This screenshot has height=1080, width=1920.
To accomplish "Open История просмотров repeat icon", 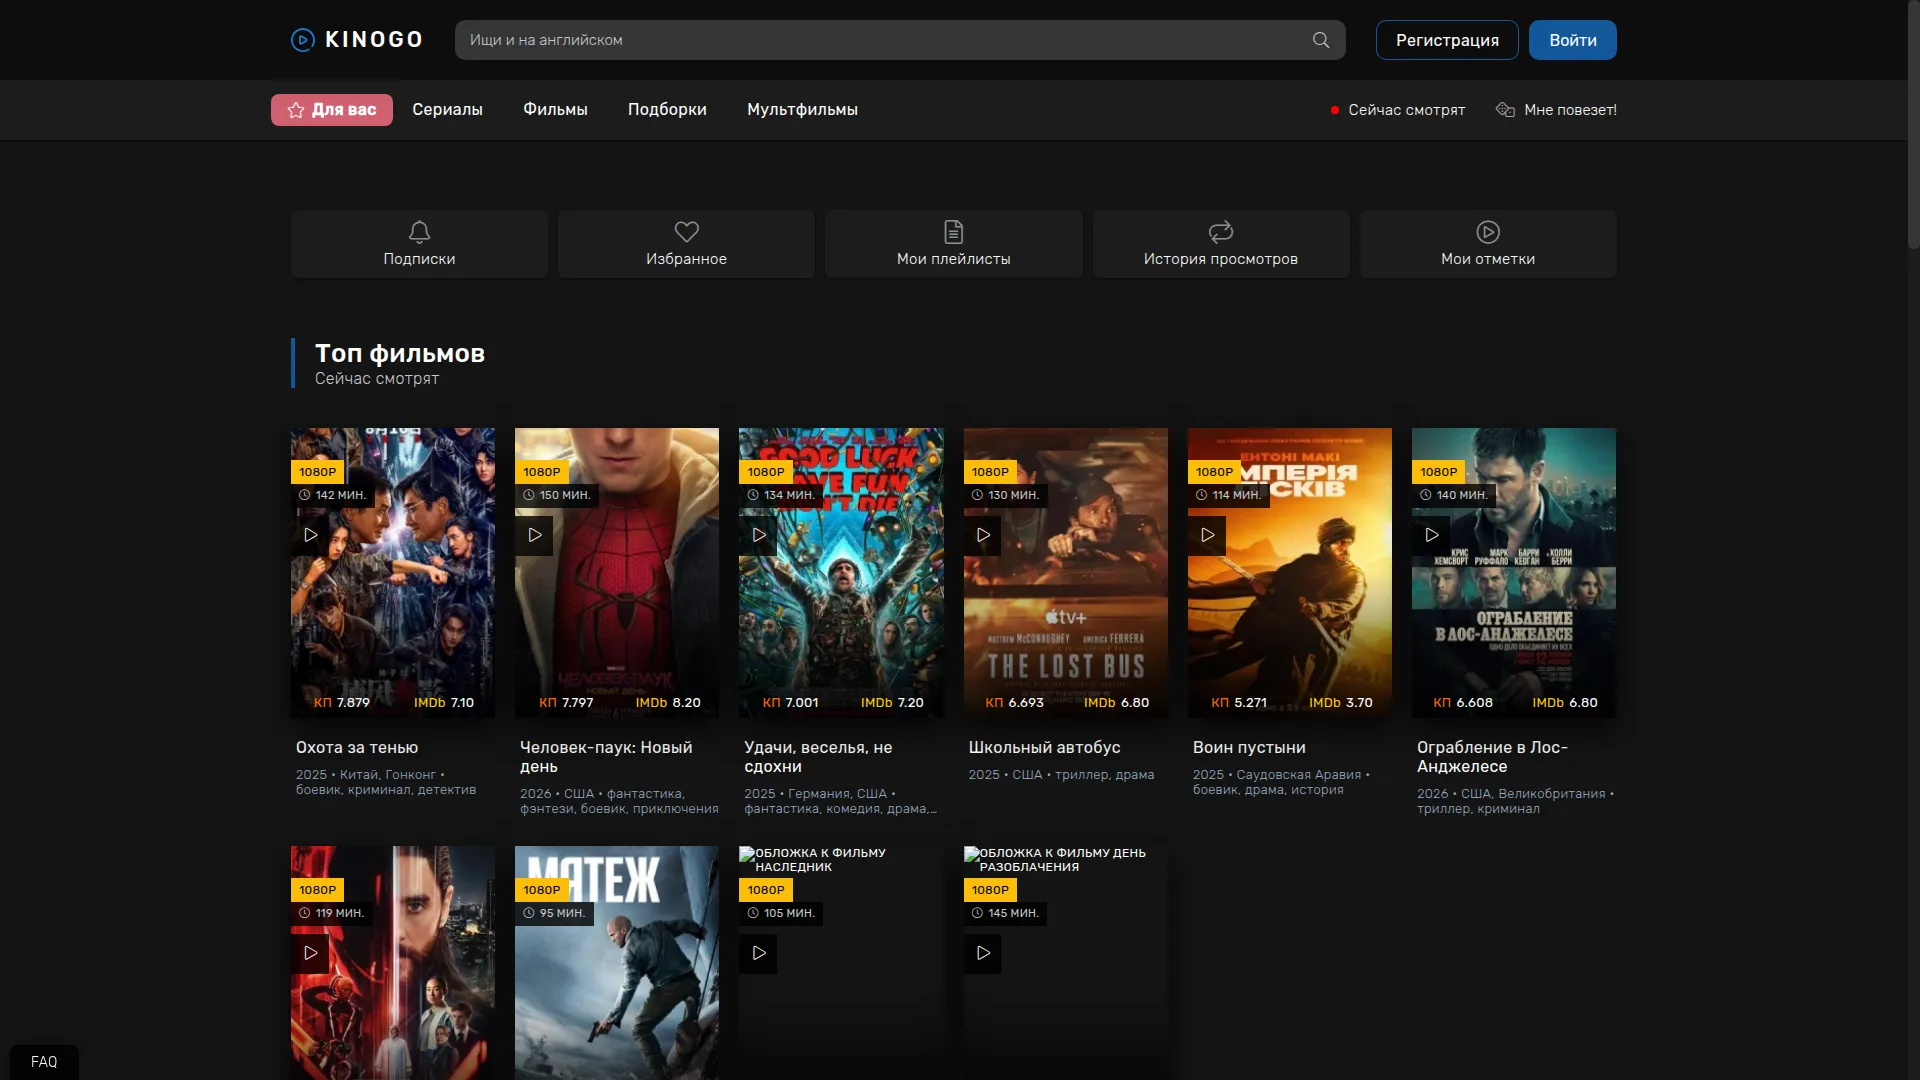I will click(x=1221, y=232).
